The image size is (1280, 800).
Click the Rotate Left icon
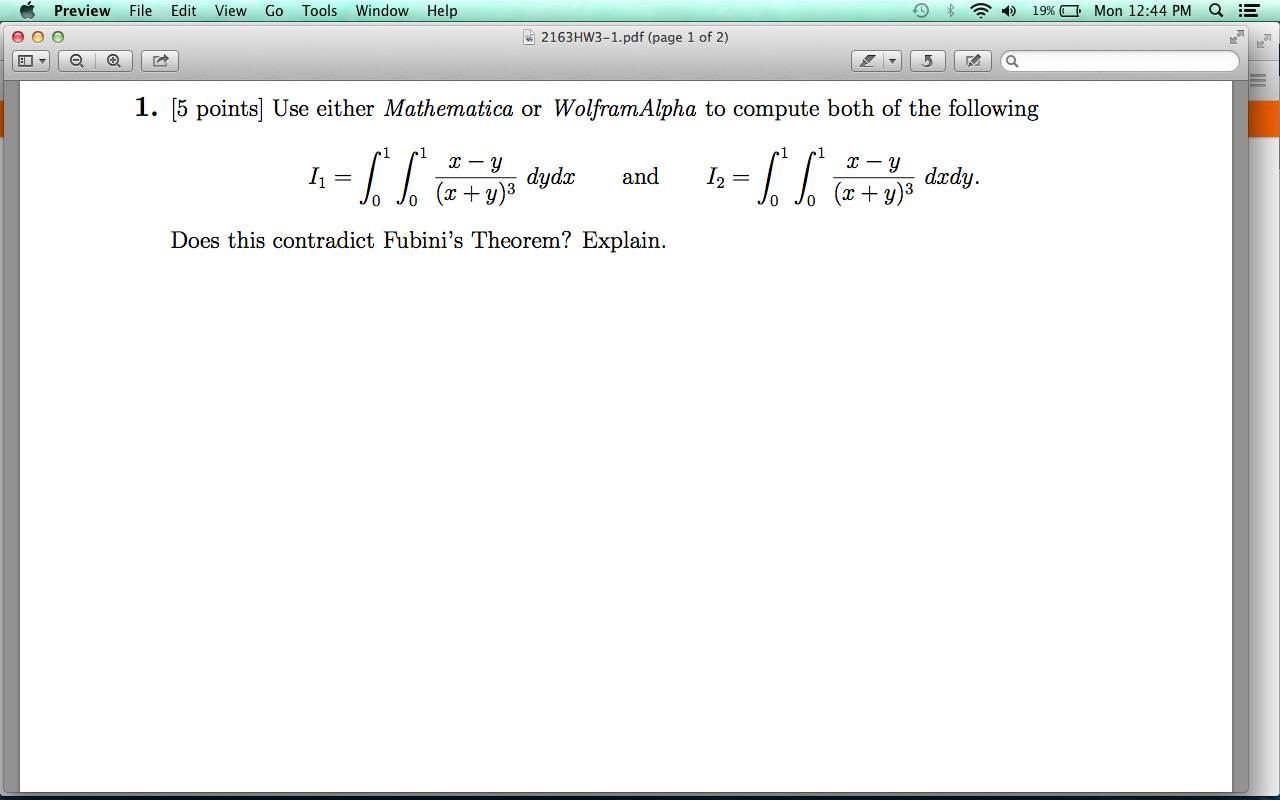(927, 60)
